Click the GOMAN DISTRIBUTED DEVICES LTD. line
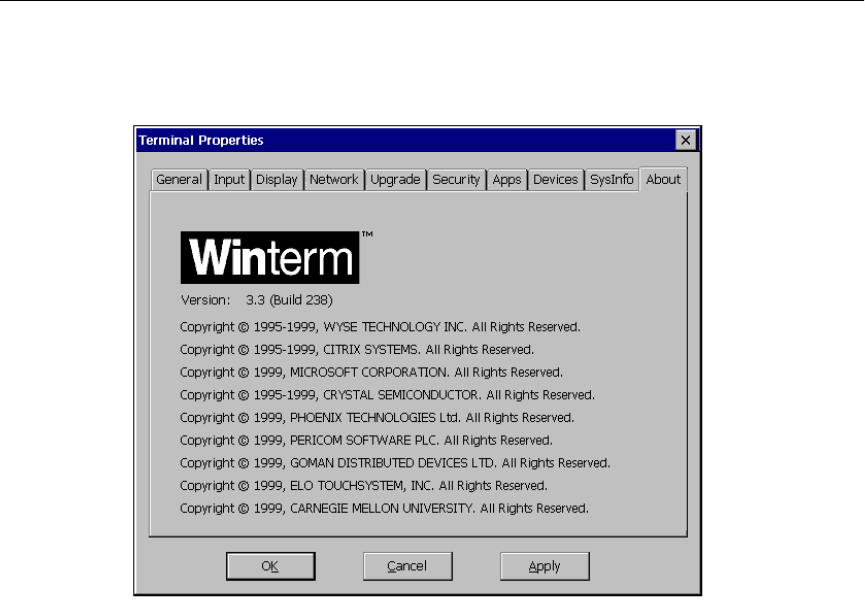 [x=395, y=463]
